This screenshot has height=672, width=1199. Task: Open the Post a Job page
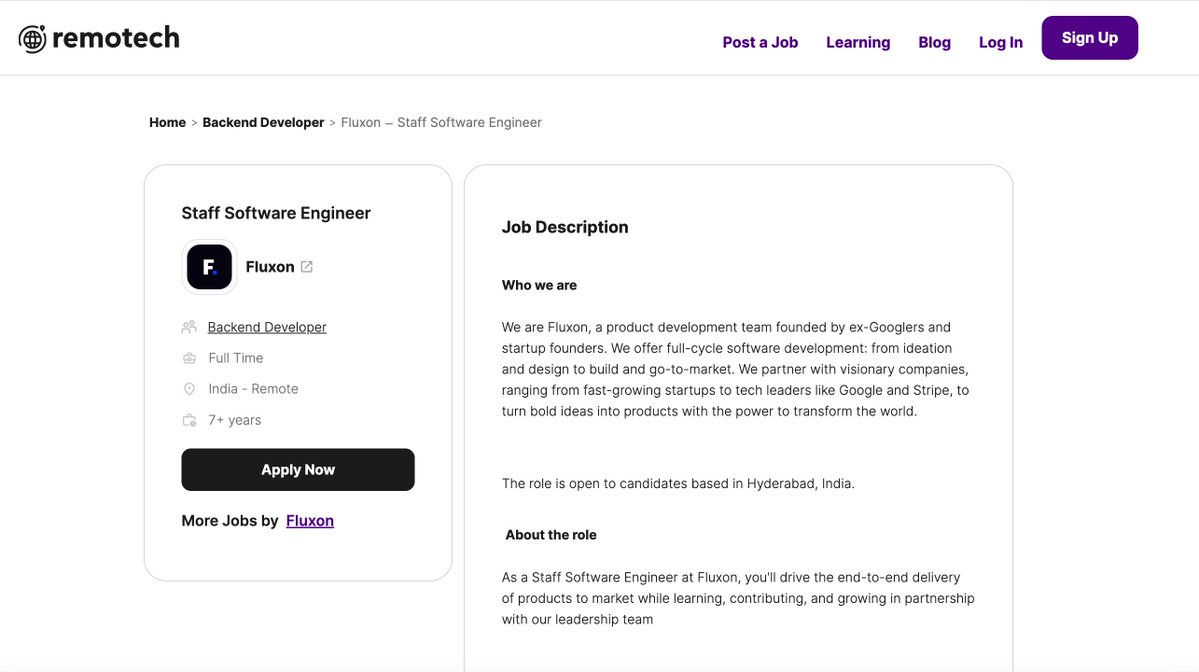tap(760, 42)
